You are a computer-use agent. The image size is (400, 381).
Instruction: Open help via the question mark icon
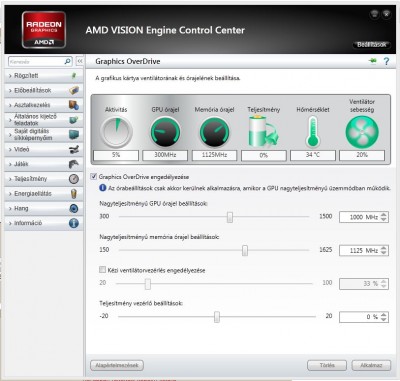(386, 61)
